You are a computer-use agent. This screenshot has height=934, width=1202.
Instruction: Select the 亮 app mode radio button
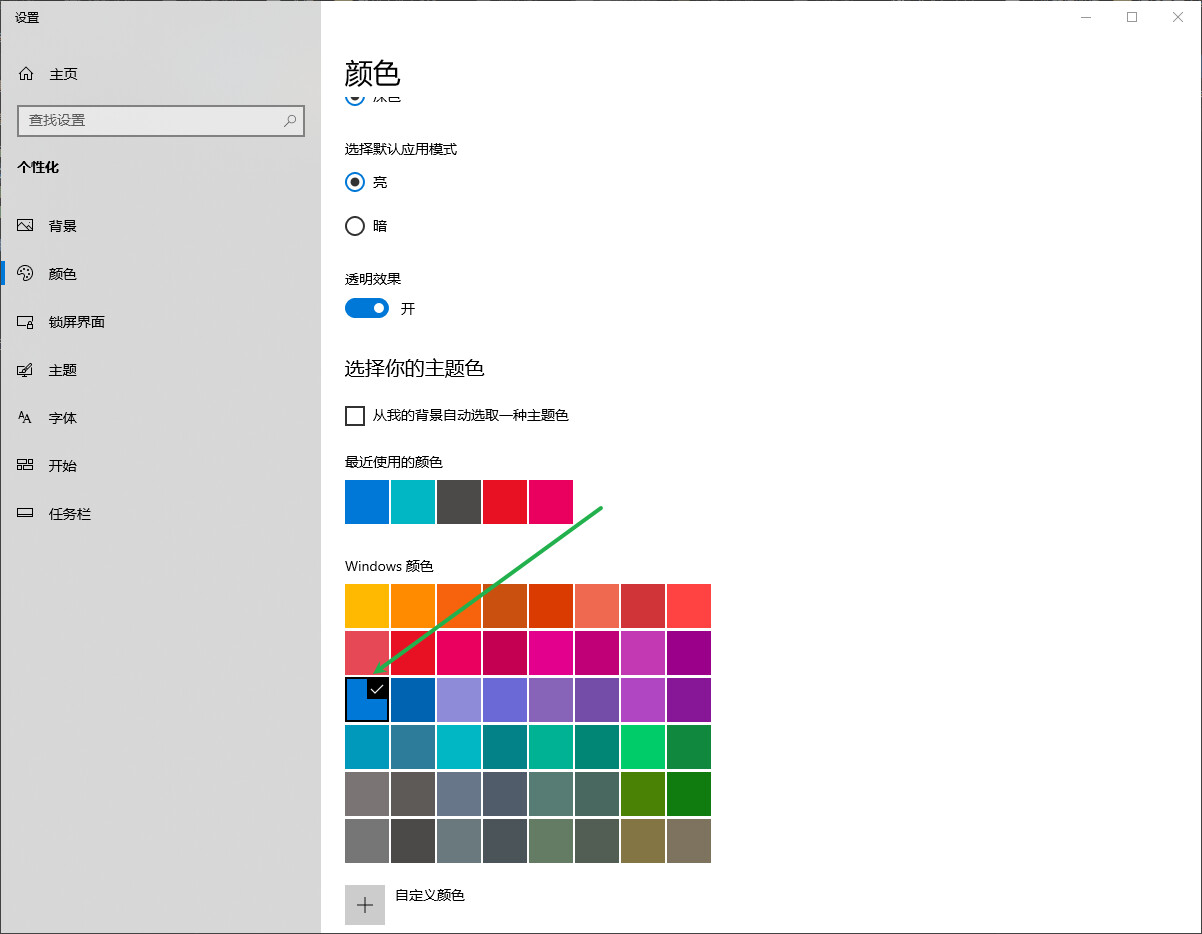coord(355,182)
